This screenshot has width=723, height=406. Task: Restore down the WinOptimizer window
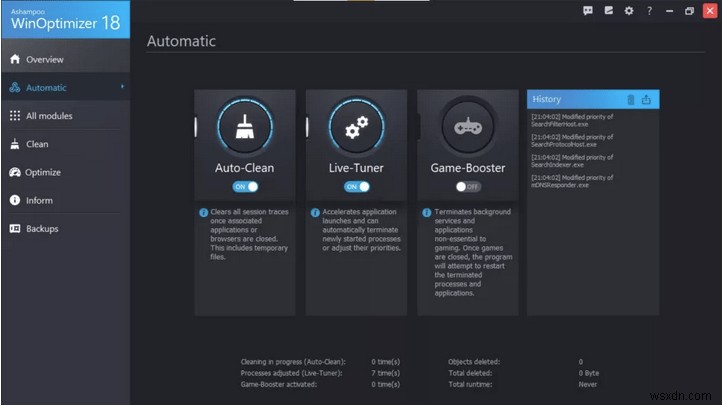pos(689,11)
